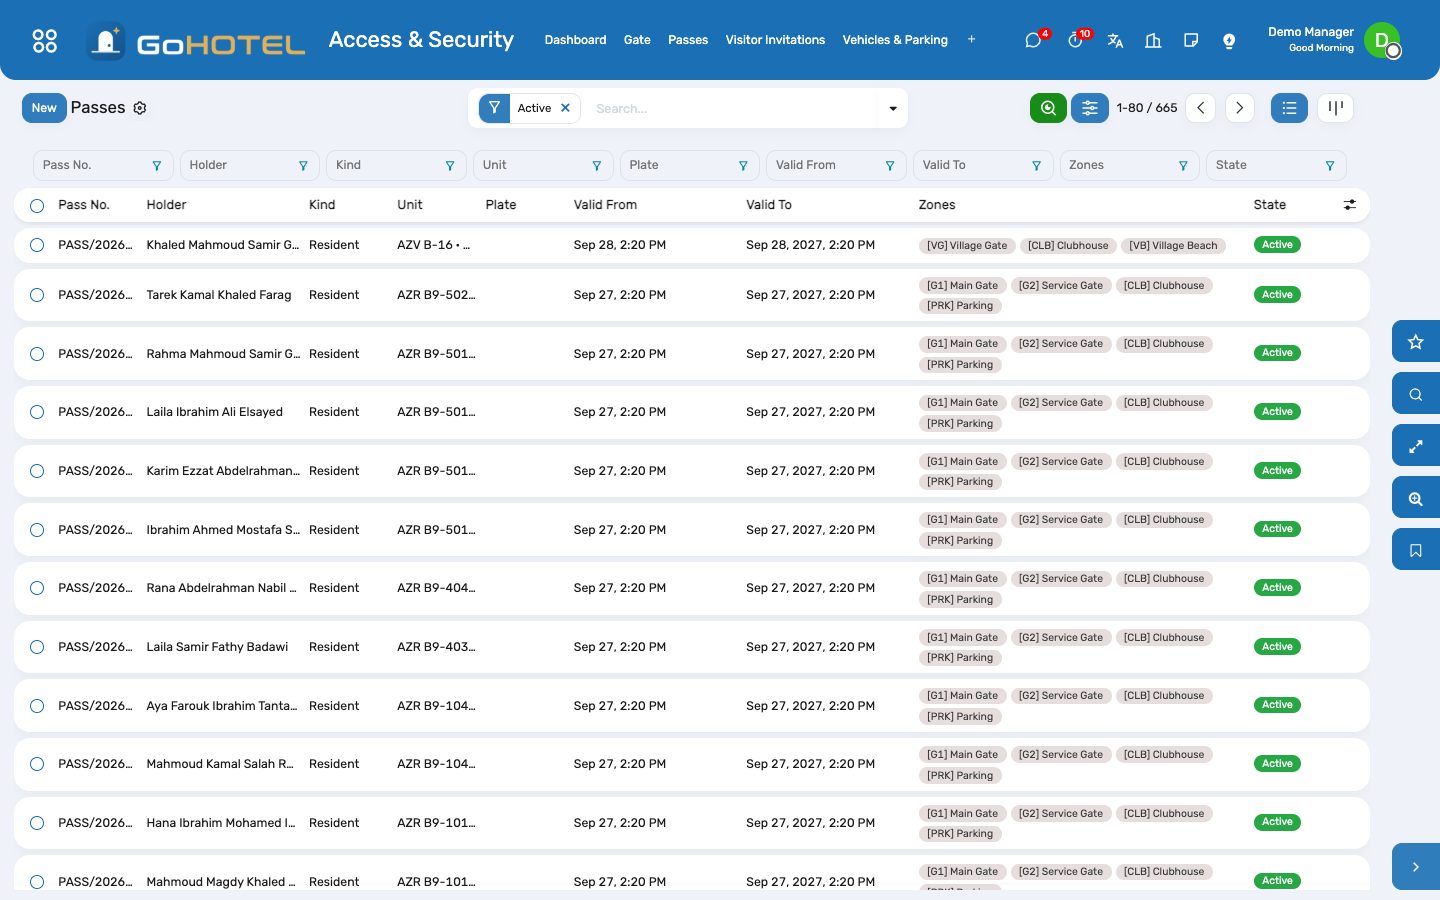Click the New pass button
This screenshot has width=1440, height=900.
pos(44,108)
